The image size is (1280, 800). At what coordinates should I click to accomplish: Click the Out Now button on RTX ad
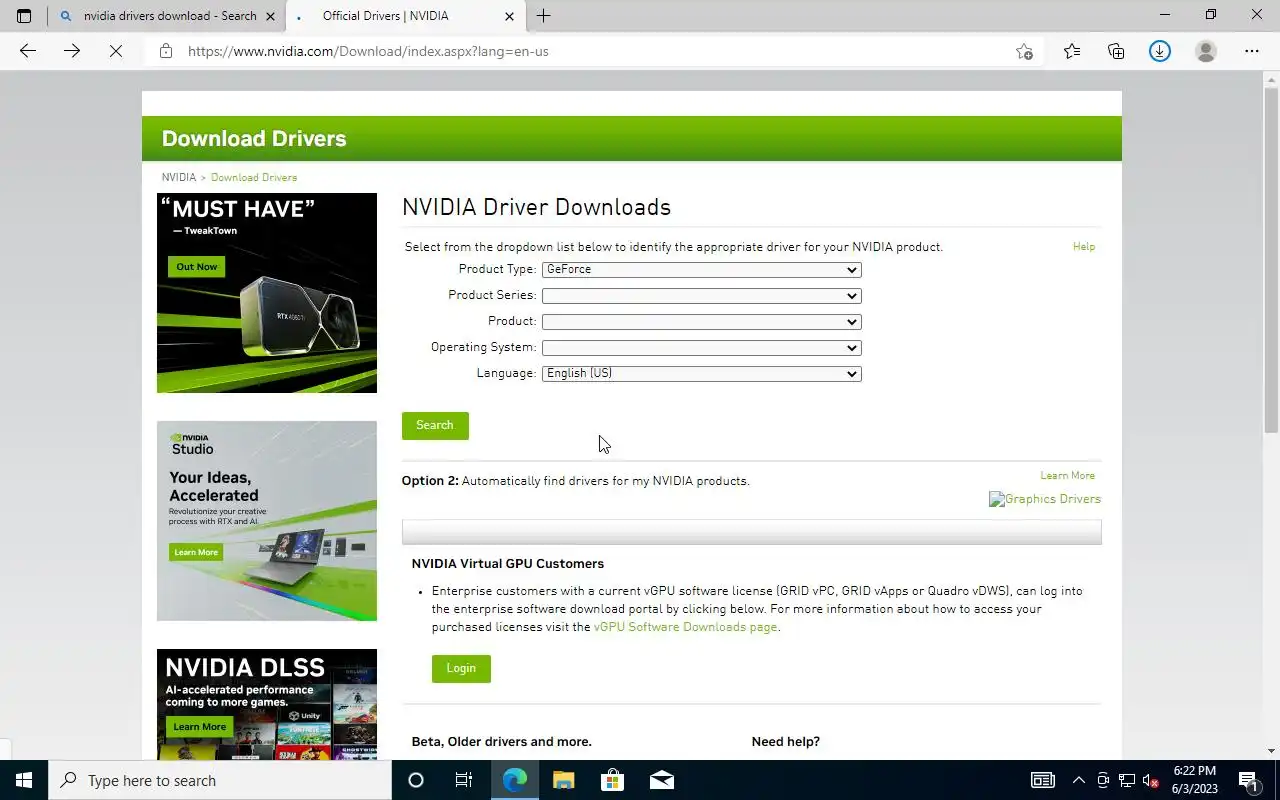(197, 267)
